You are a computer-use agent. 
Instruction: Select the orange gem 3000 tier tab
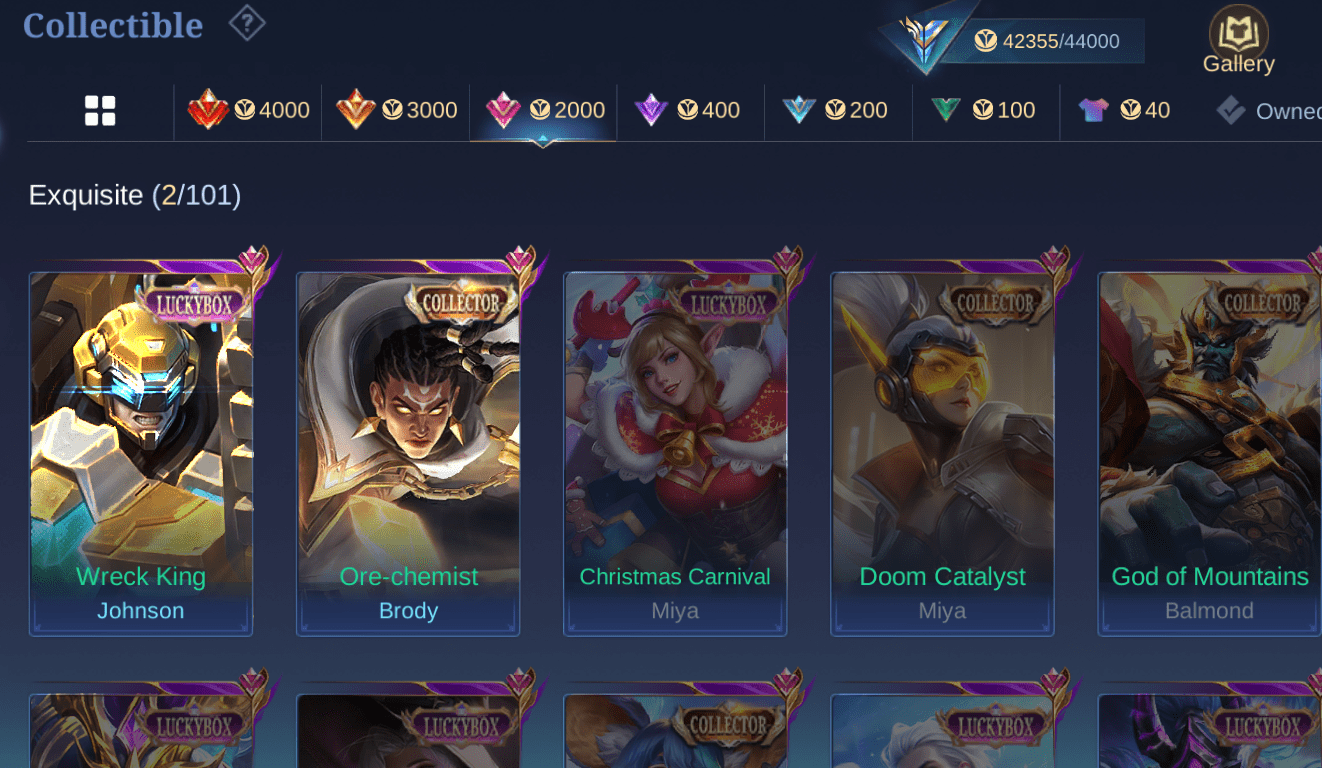[x=397, y=110]
